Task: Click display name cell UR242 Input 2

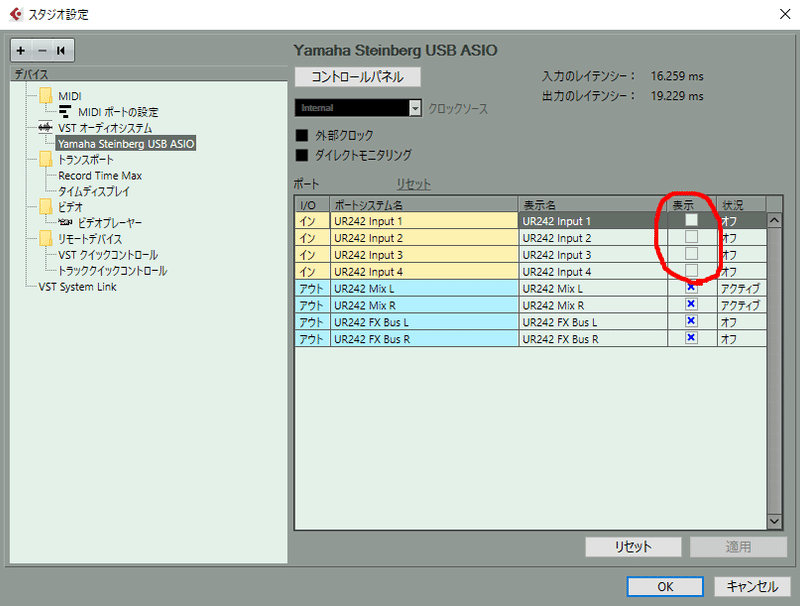Action: pos(593,238)
